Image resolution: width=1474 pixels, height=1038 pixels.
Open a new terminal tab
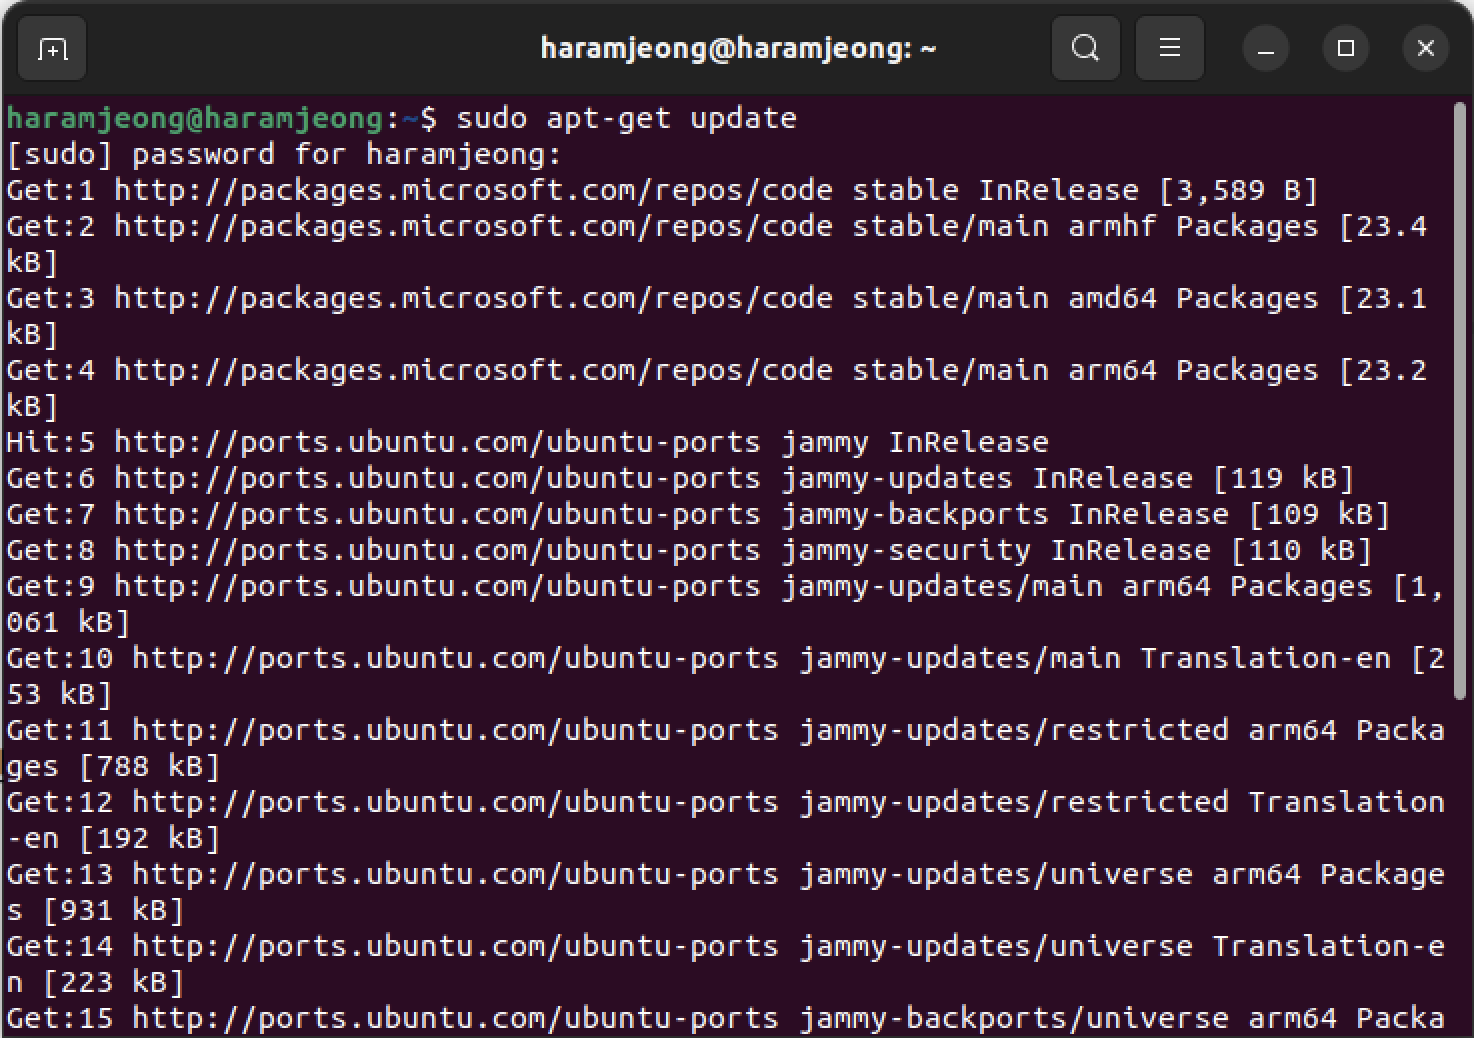coord(52,48)
